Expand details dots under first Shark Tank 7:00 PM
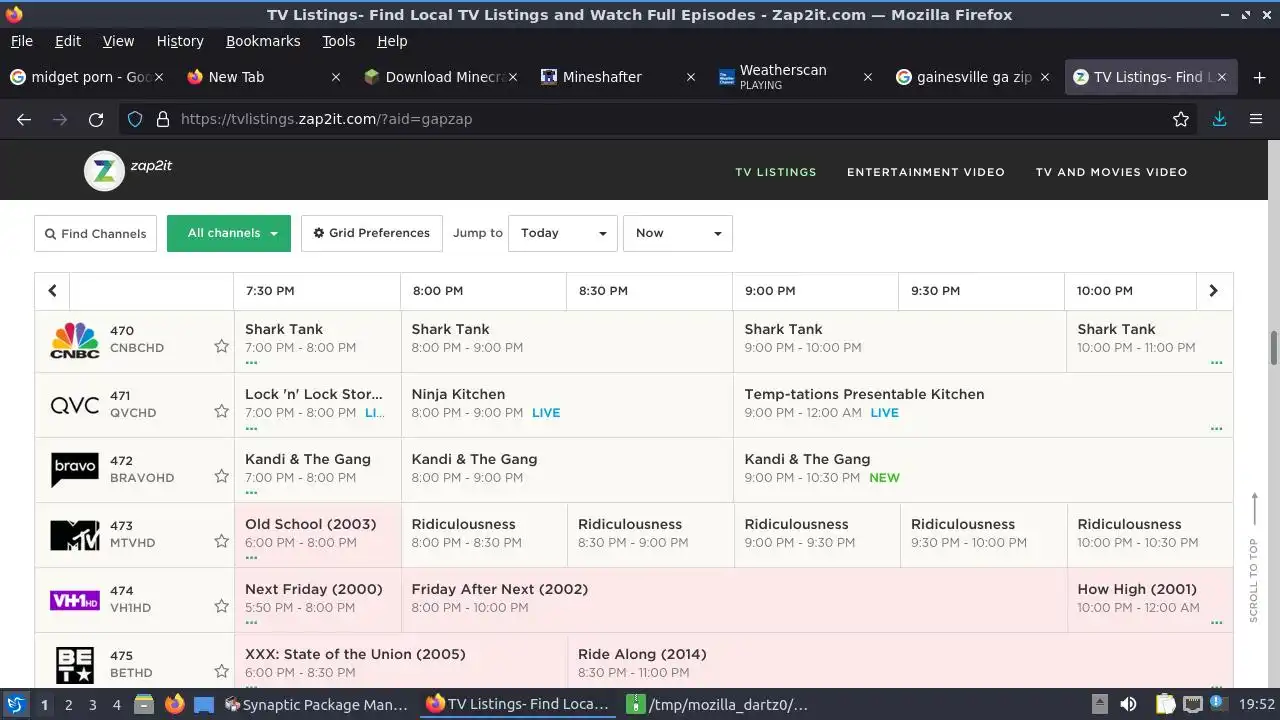Viewport: 1280px width, 720px height. [x=251, y=363]
